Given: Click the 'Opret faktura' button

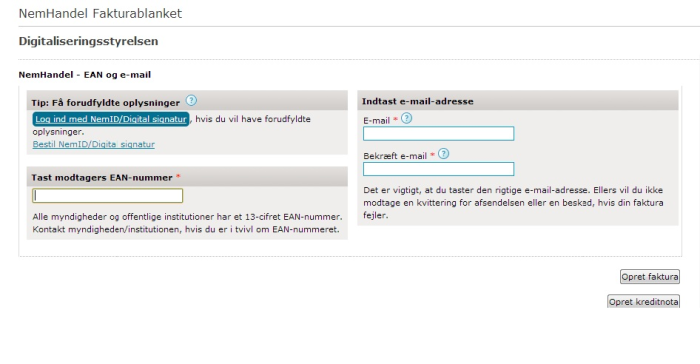Looking at the screenshot, I should (x=650, y=277).
